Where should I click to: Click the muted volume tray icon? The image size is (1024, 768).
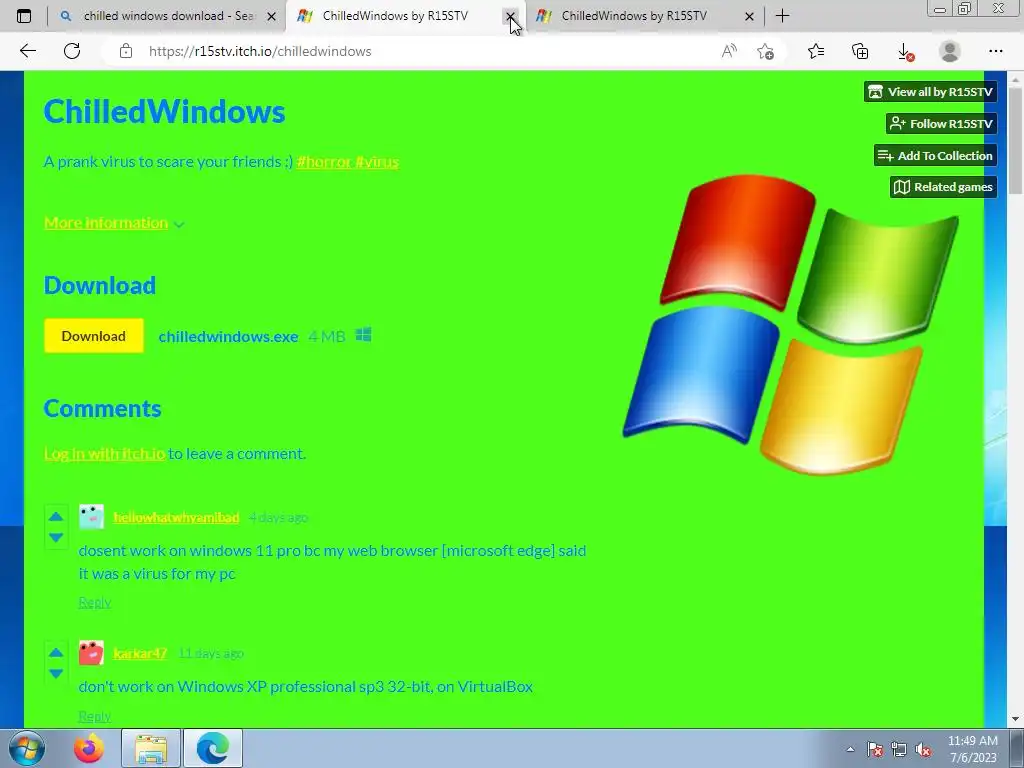pyautogui.click(x=923, y=749)
